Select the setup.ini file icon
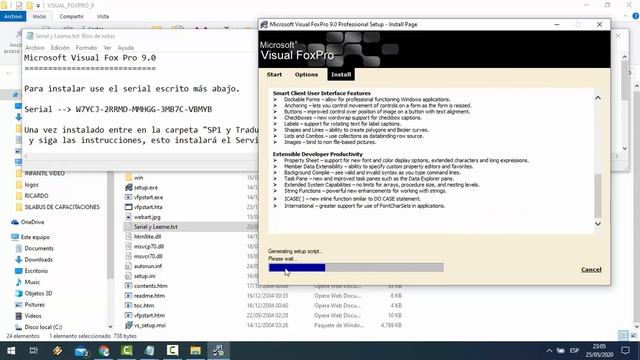The image size is (640, 360). pos(129,276)
